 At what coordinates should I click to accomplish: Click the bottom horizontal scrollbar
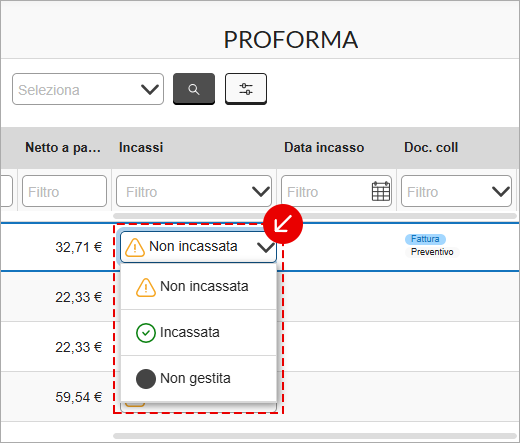tap(315, 436)
